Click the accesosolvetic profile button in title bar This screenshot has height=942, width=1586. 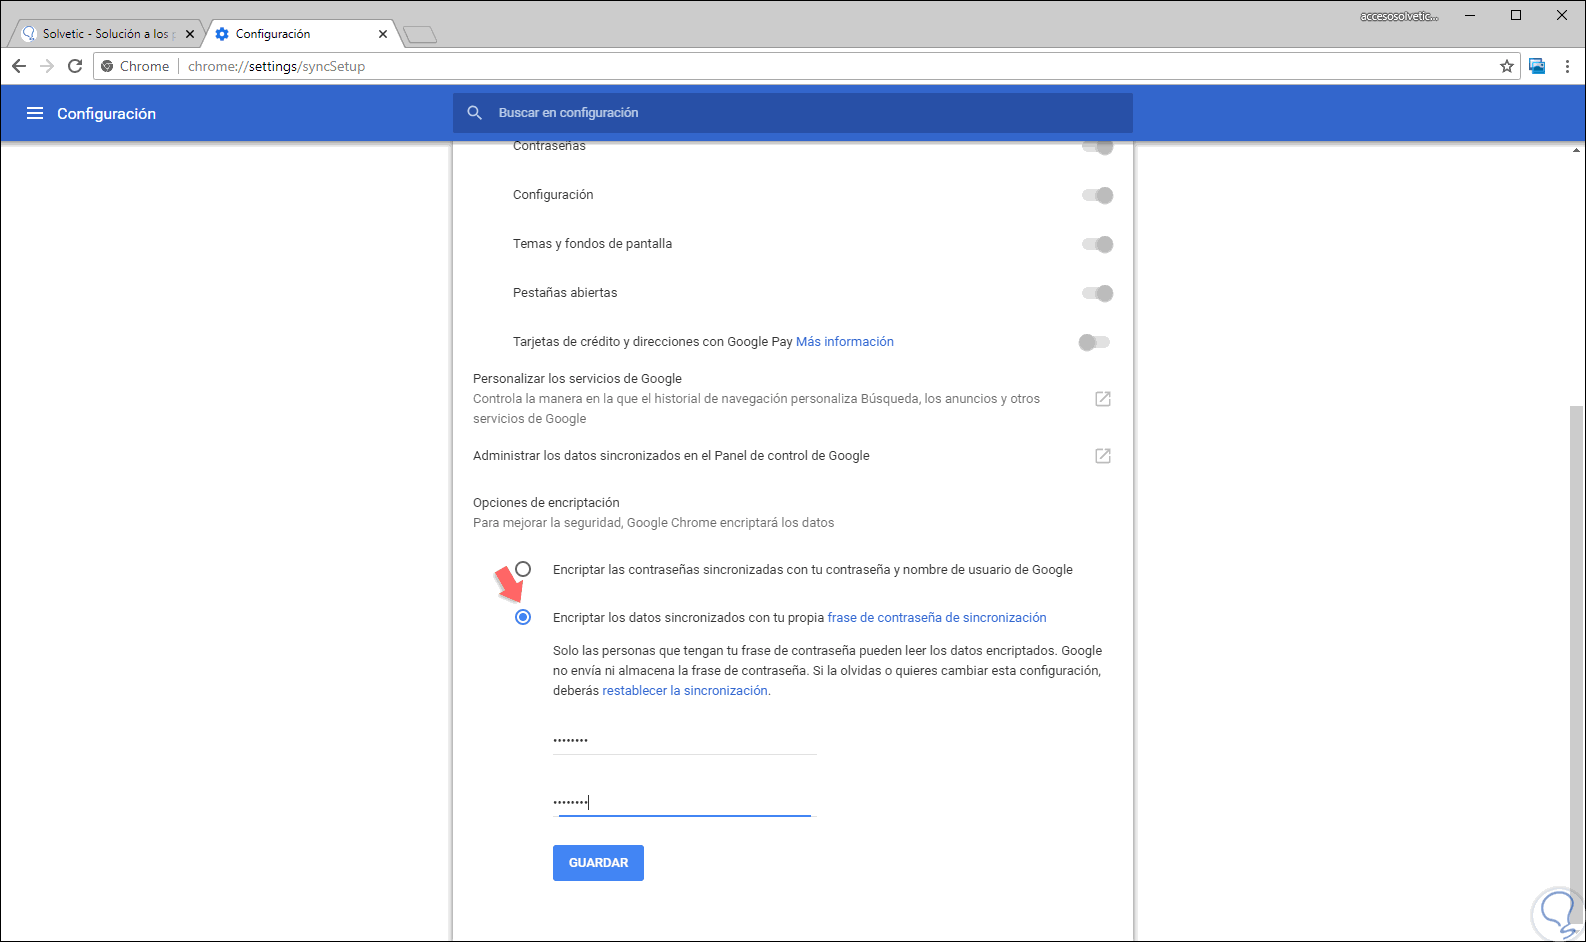coord(1399,16)
